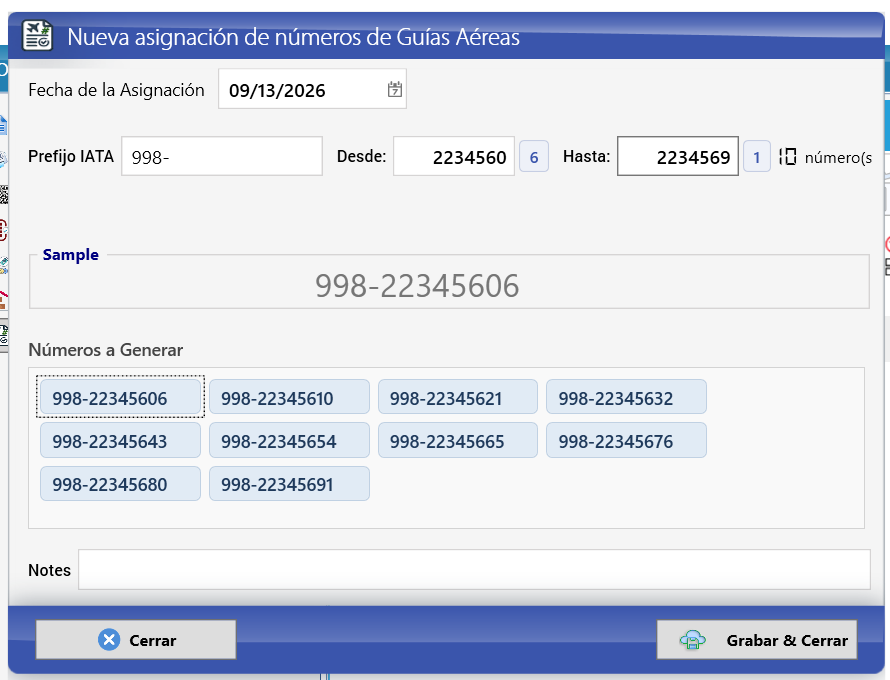This screenshot has width=890, height=680.
Task: Click the air waybill dialog title icon
Action: coord(37,36)
